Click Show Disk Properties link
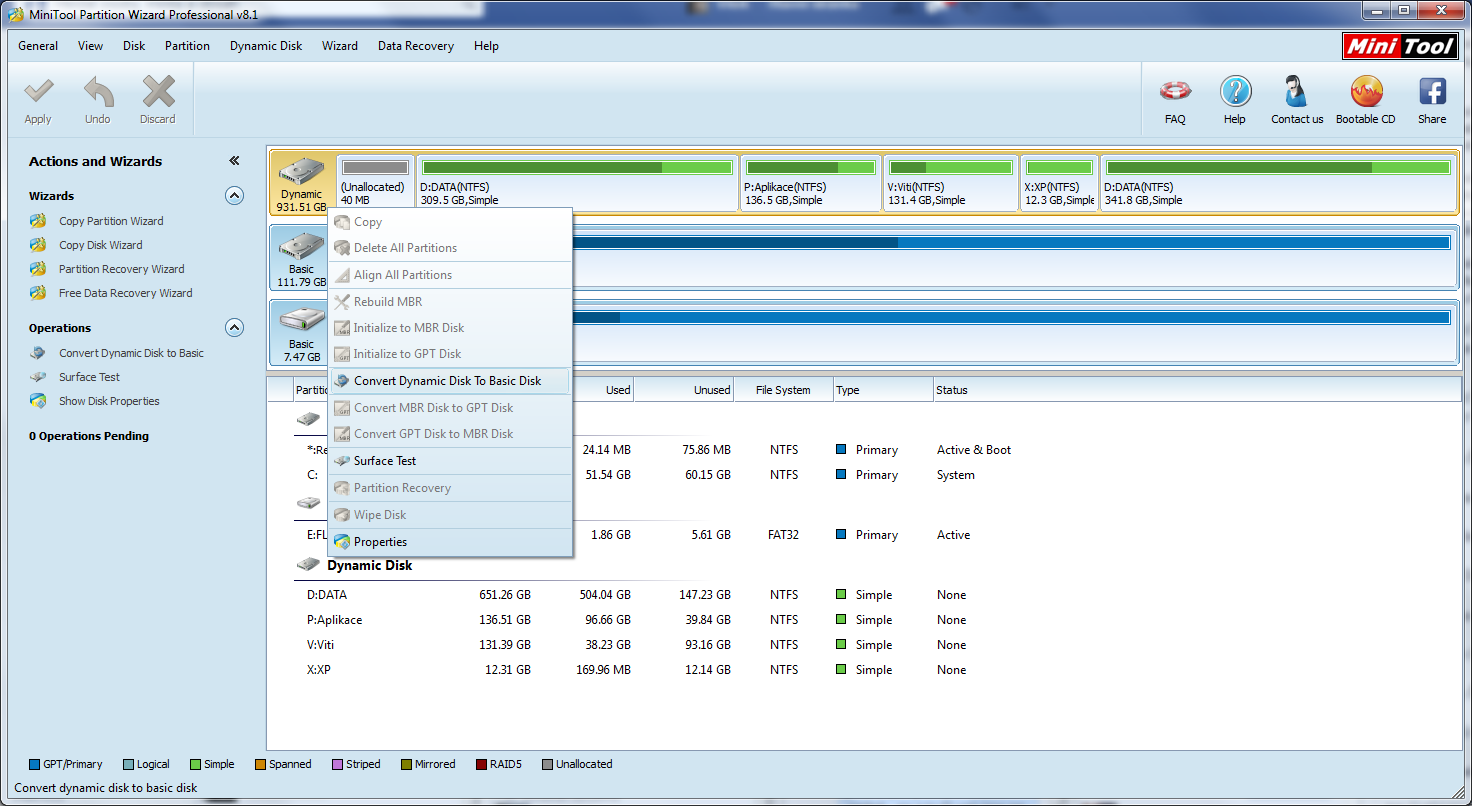The width and height of the screenshot is (1472, 806). coord(109,401)
